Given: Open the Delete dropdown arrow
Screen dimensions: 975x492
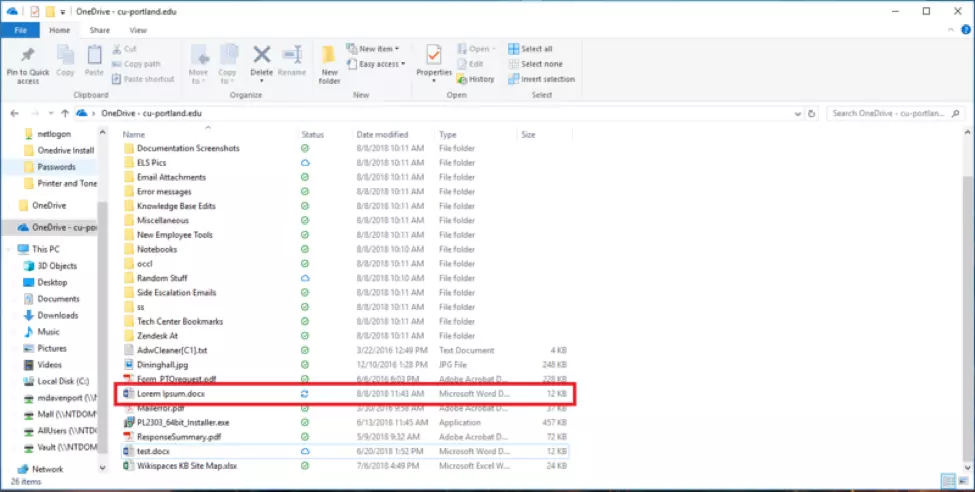Looking at the screenshot, I should 262,81.
